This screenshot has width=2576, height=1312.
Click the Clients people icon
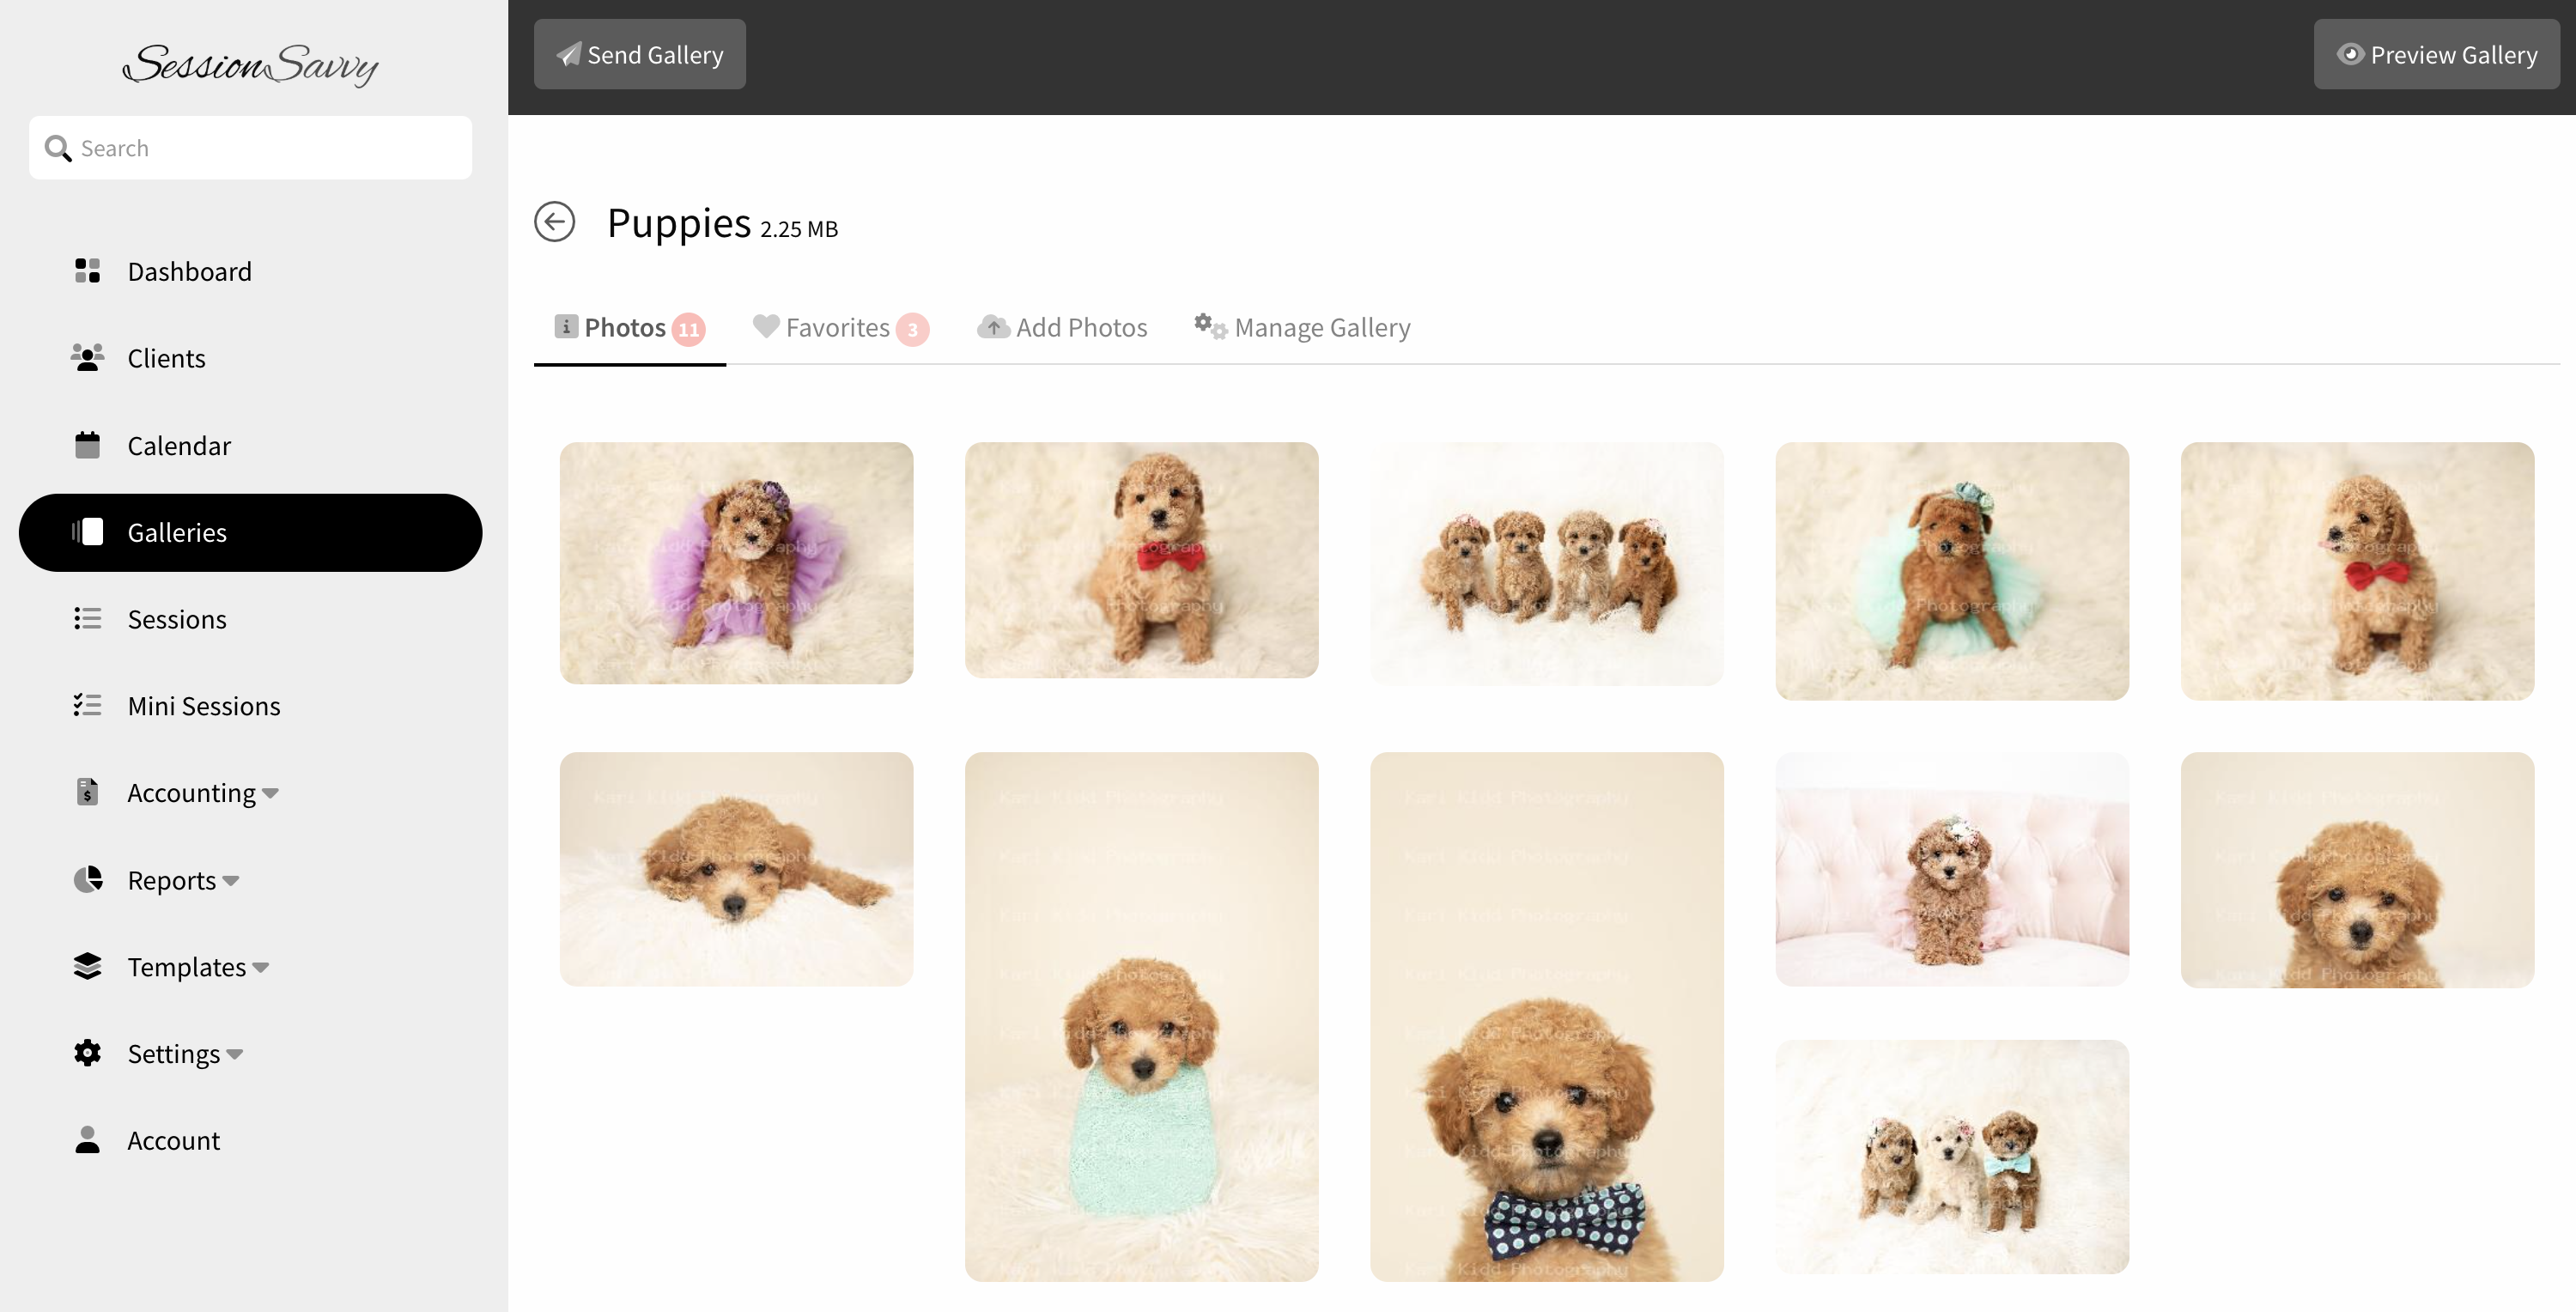click(x=87, y=358)
